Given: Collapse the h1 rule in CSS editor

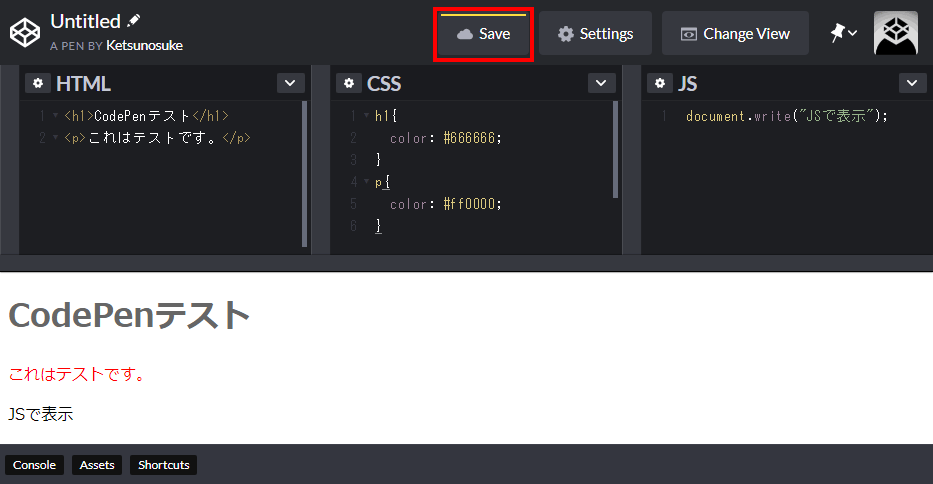Looking at the screenshot, I should (x=367, y=115).
